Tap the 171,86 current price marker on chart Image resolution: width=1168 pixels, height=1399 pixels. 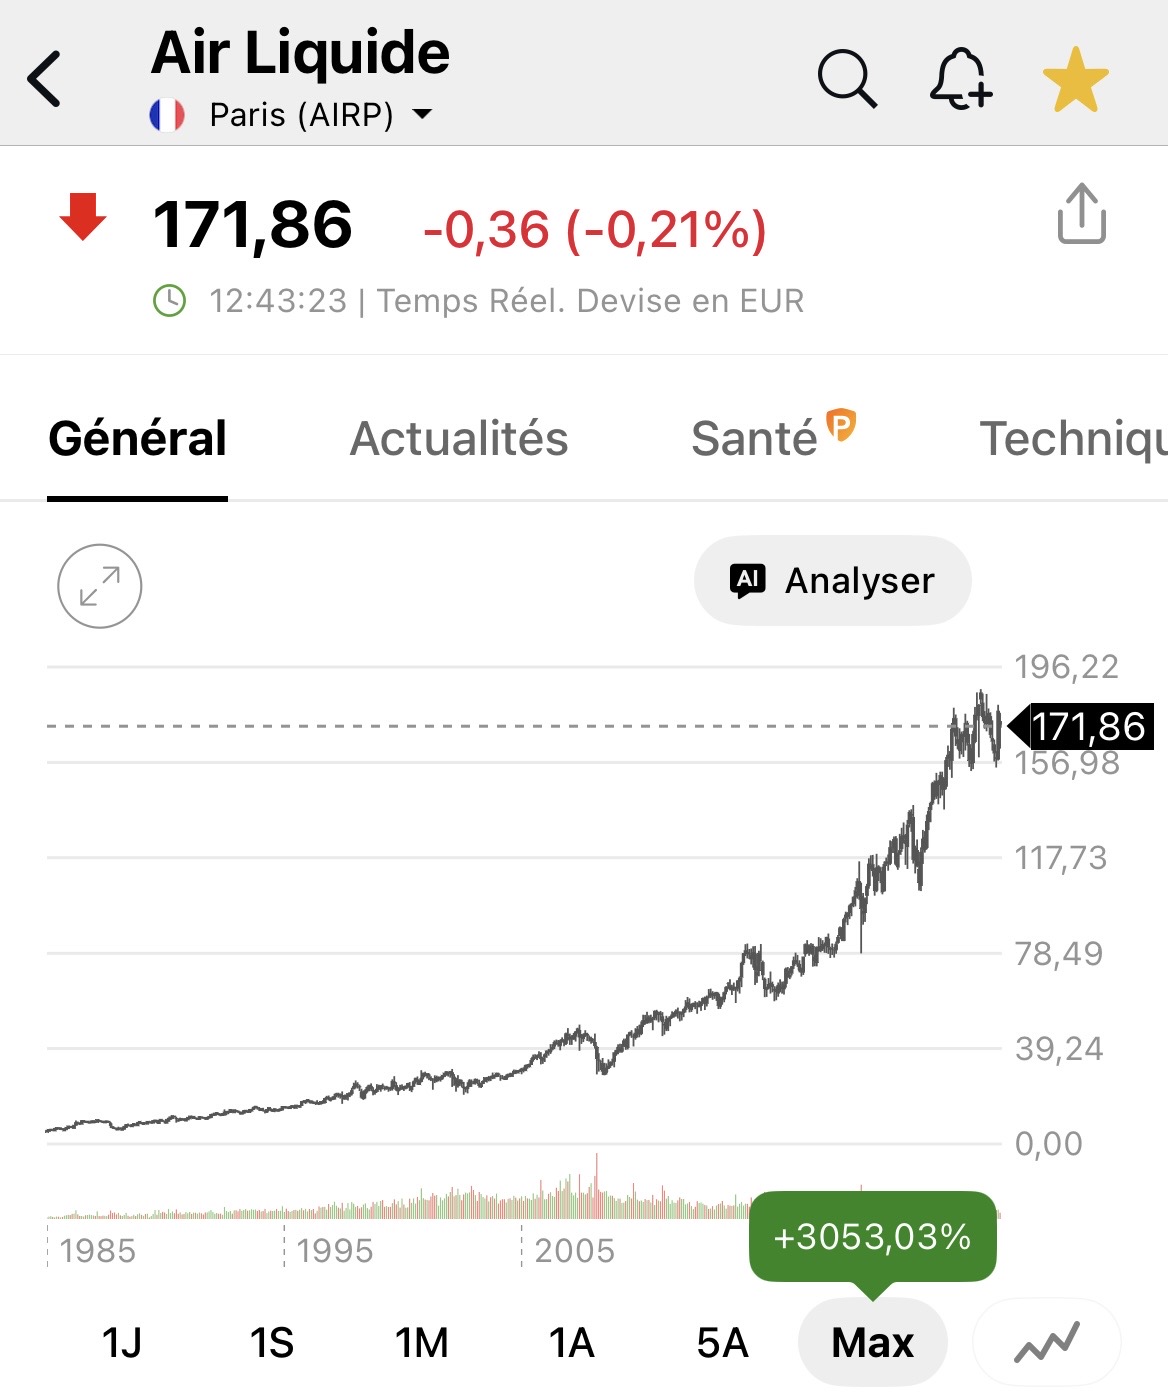click(1086, 727)
